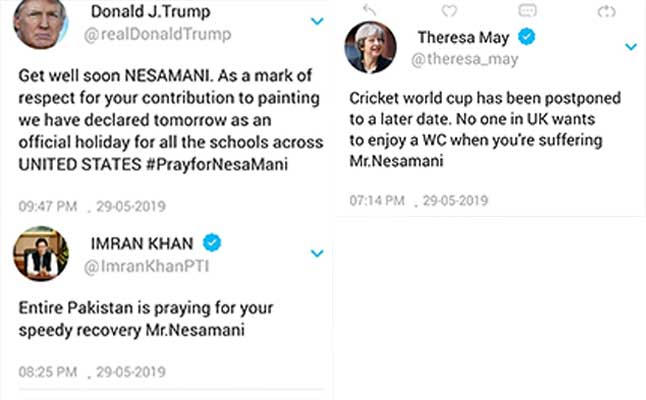Viewport: 646px width, 400px height.
Task: Click the 09:47 PM timestamp
Action: [x=48, y=208]
